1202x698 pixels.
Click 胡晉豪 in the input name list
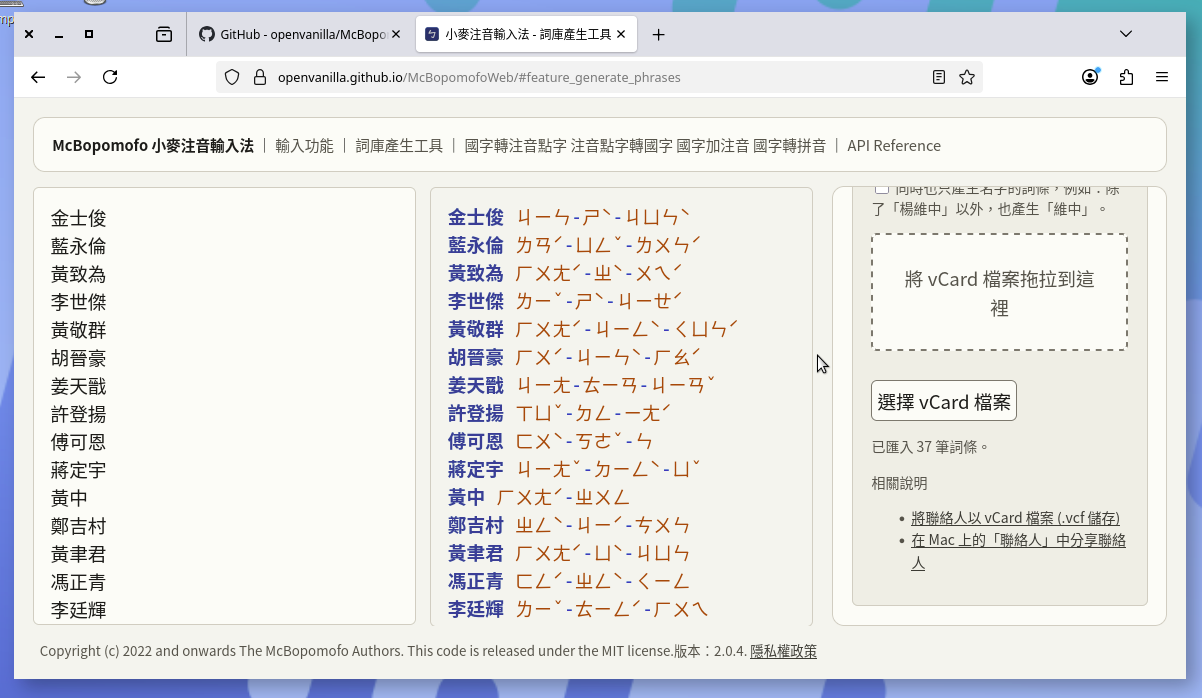[x=78, y=358]
